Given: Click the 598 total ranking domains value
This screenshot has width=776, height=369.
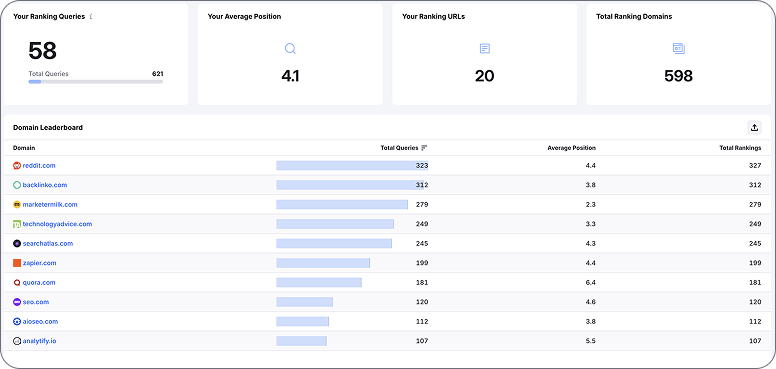Looking at the screenshot, I should (x=679, y=76).
